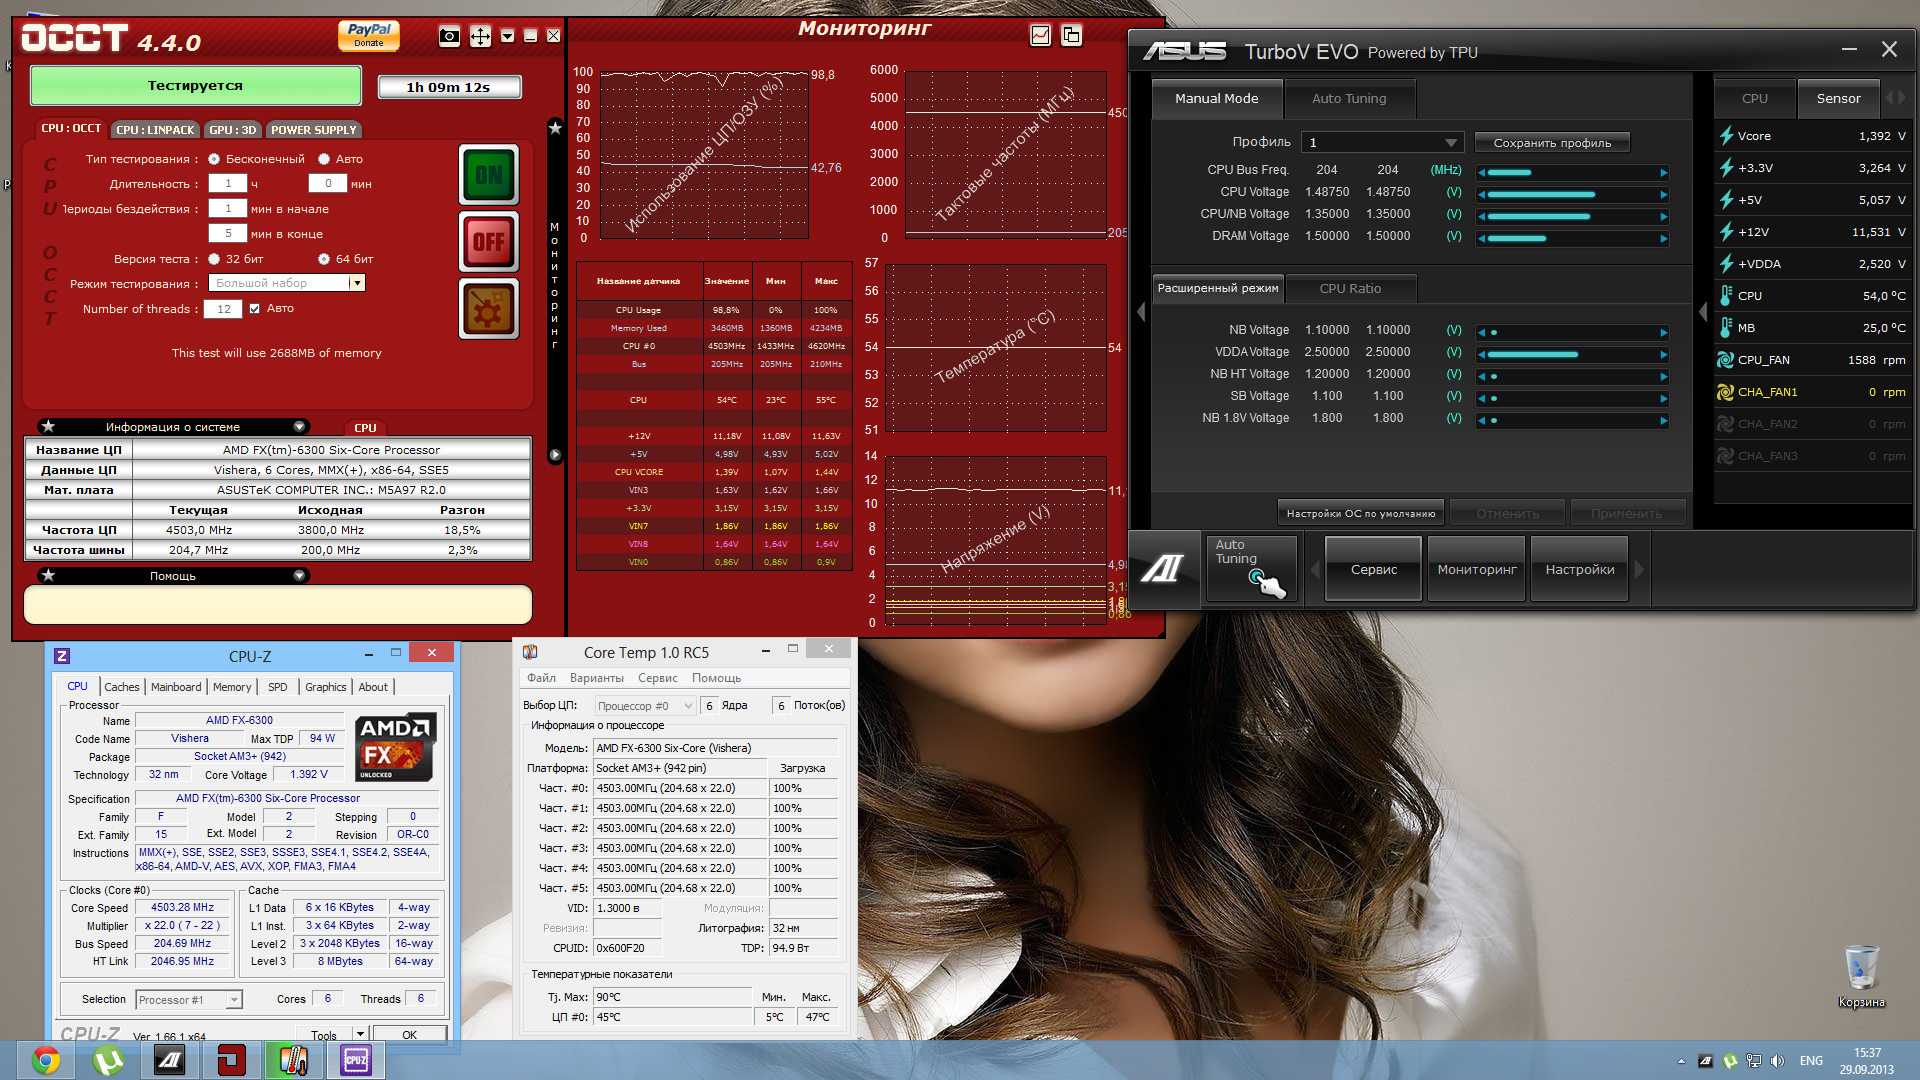Uncheck the Авто threads checkbox
Image resolution: width=1920 pixels, height=1080 pixels.
coord(255,309)
